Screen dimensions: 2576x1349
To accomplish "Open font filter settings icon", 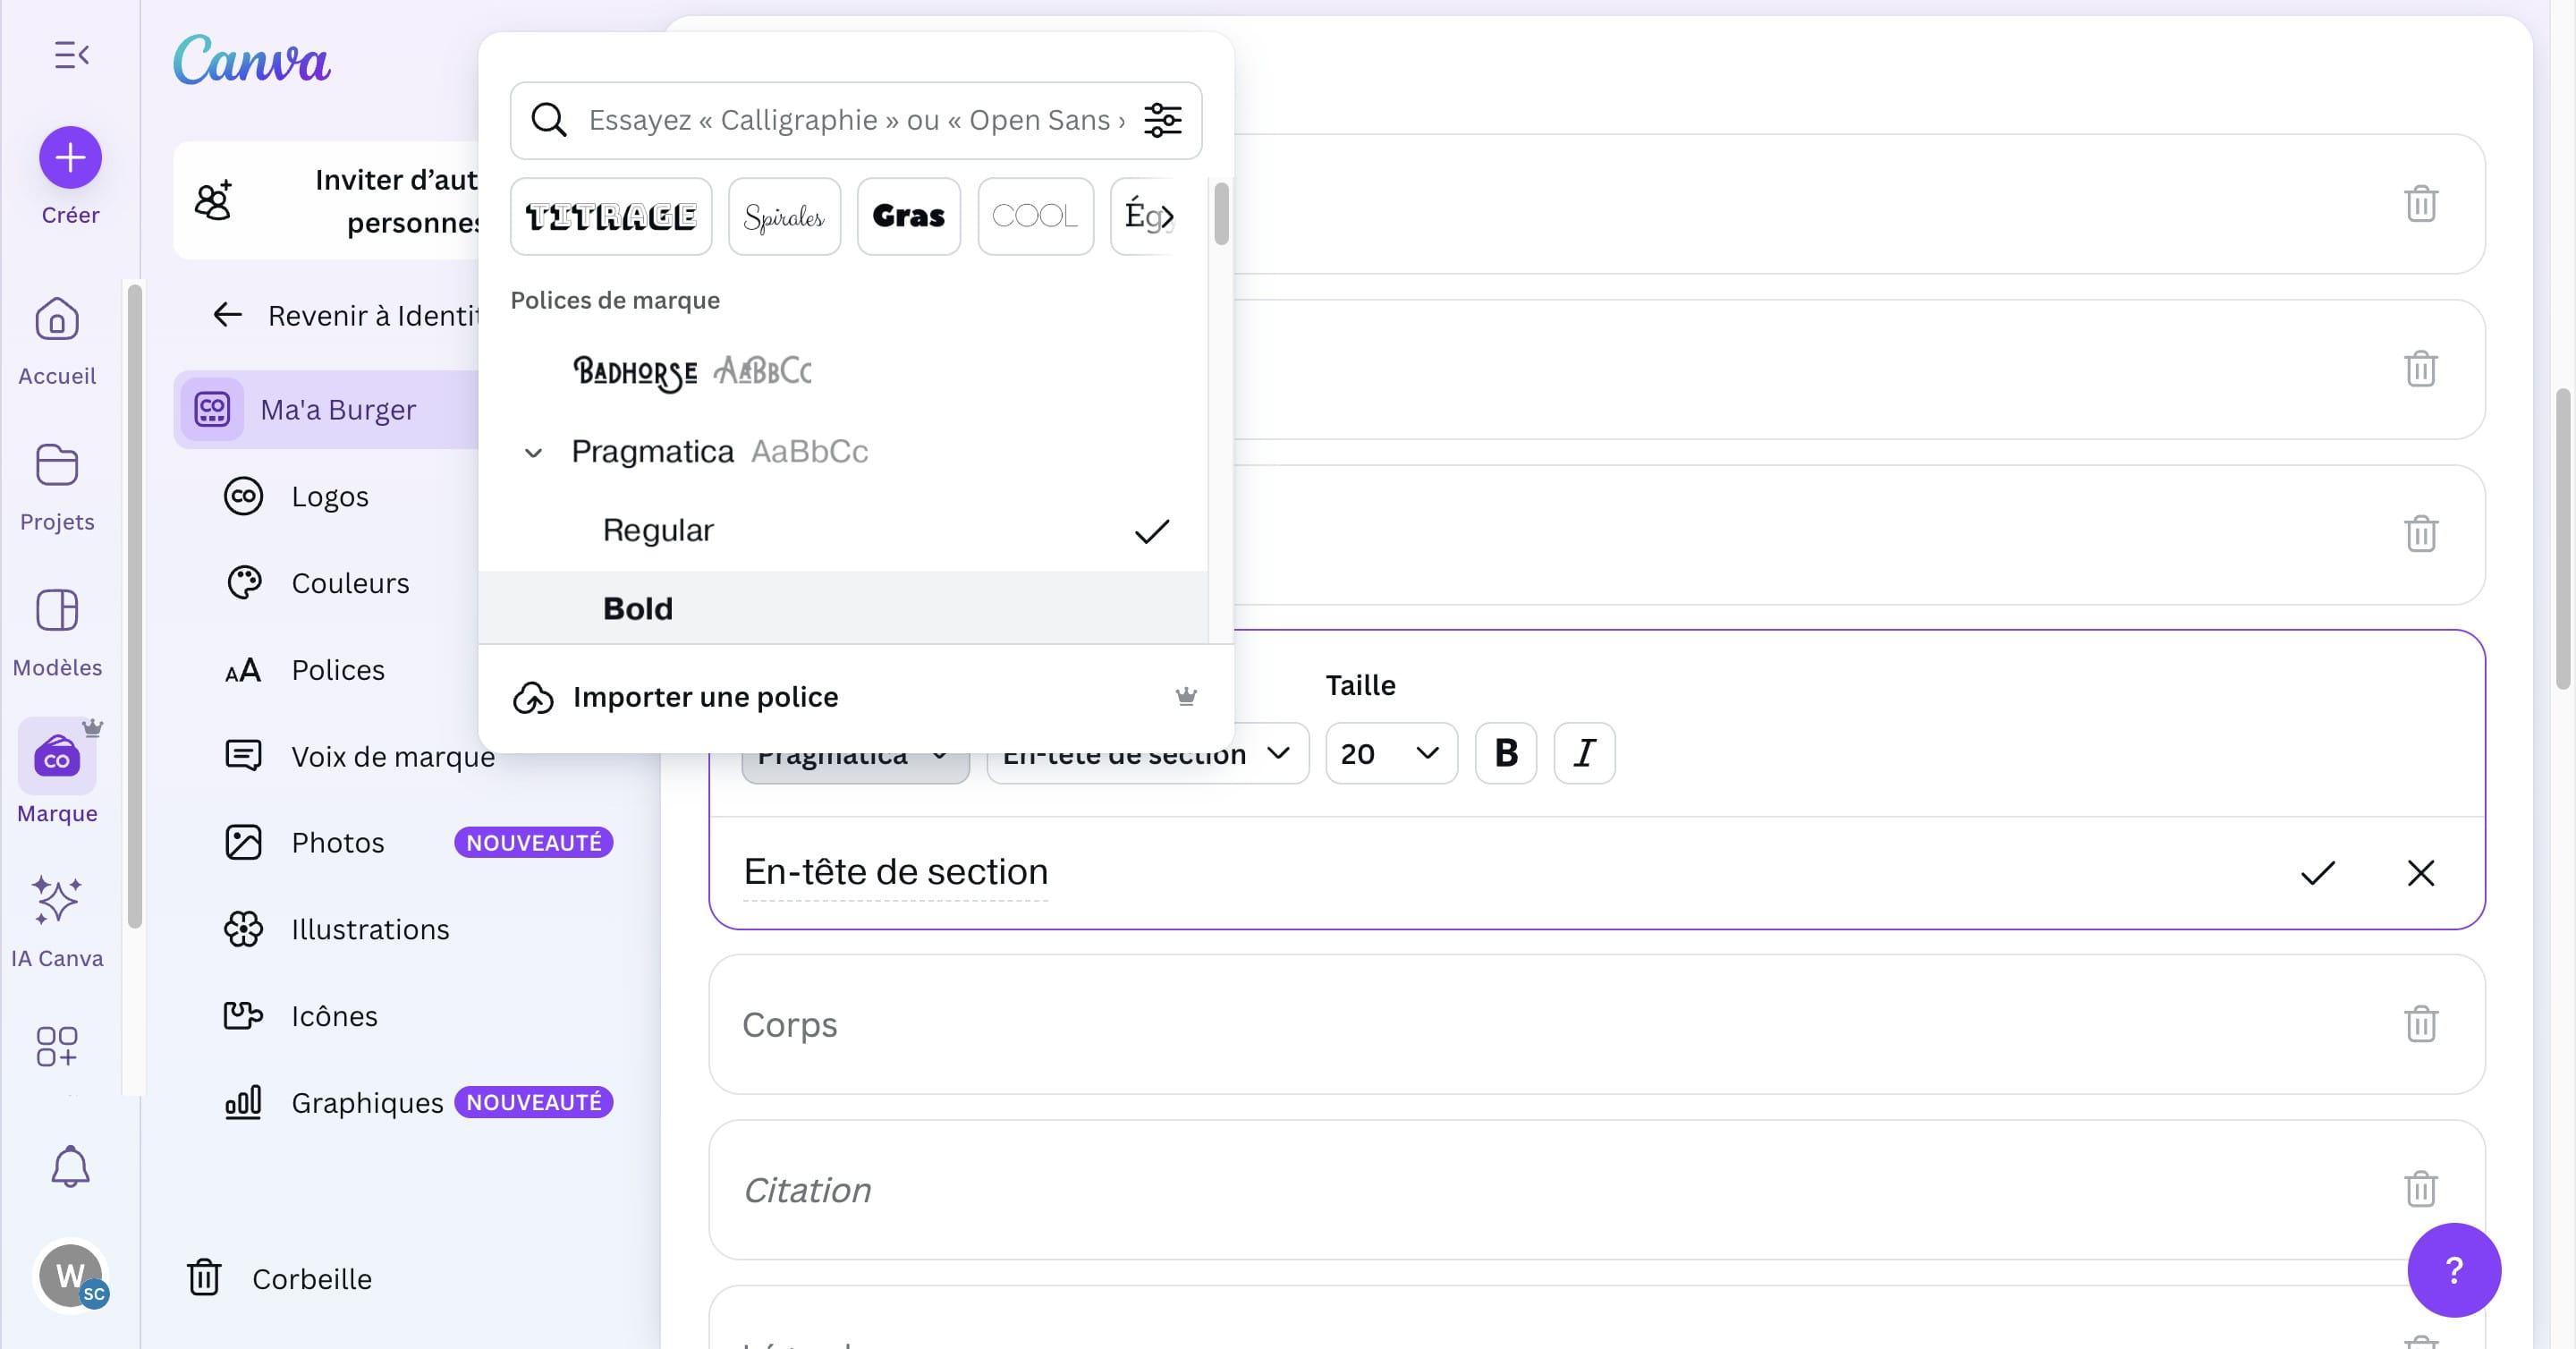I will click(1162, 120).
